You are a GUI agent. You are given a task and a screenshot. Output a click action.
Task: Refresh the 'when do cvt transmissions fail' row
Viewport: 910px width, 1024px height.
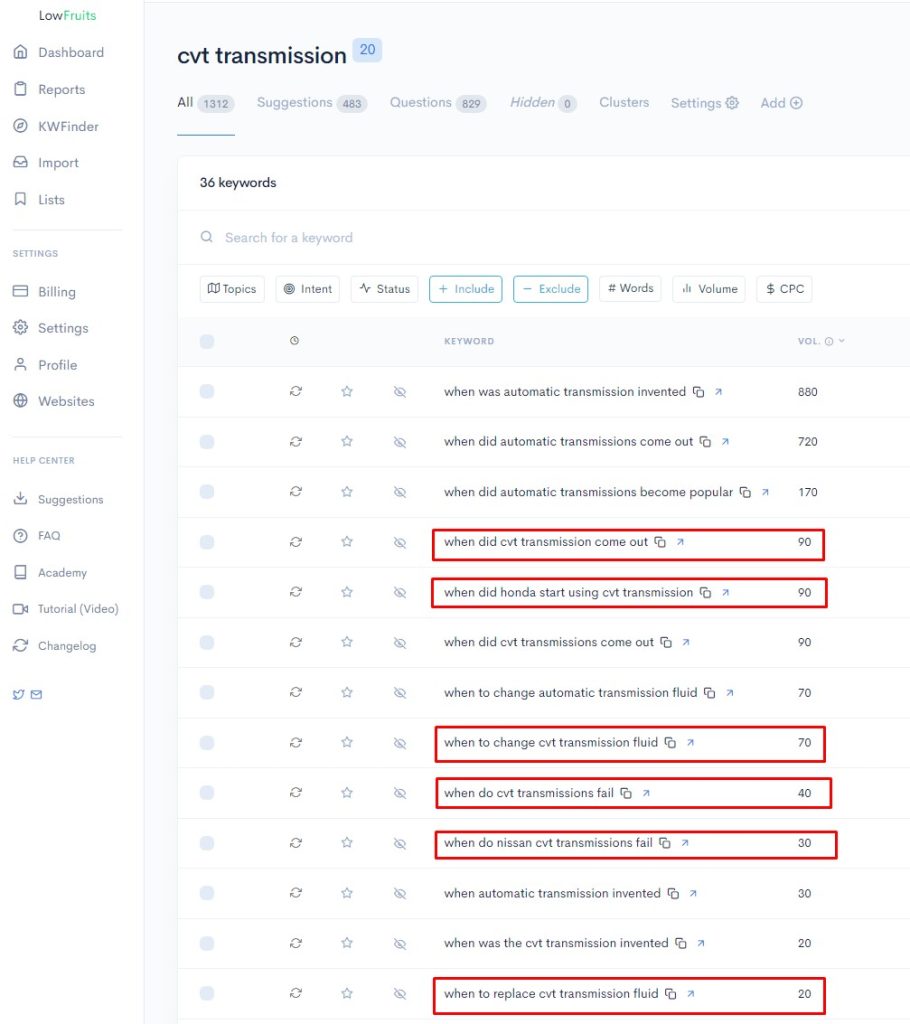click(x=296, y=793)
